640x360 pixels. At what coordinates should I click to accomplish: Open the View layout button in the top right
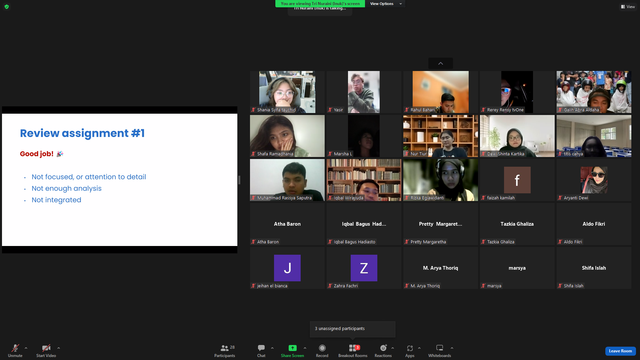tap(628, 7)
